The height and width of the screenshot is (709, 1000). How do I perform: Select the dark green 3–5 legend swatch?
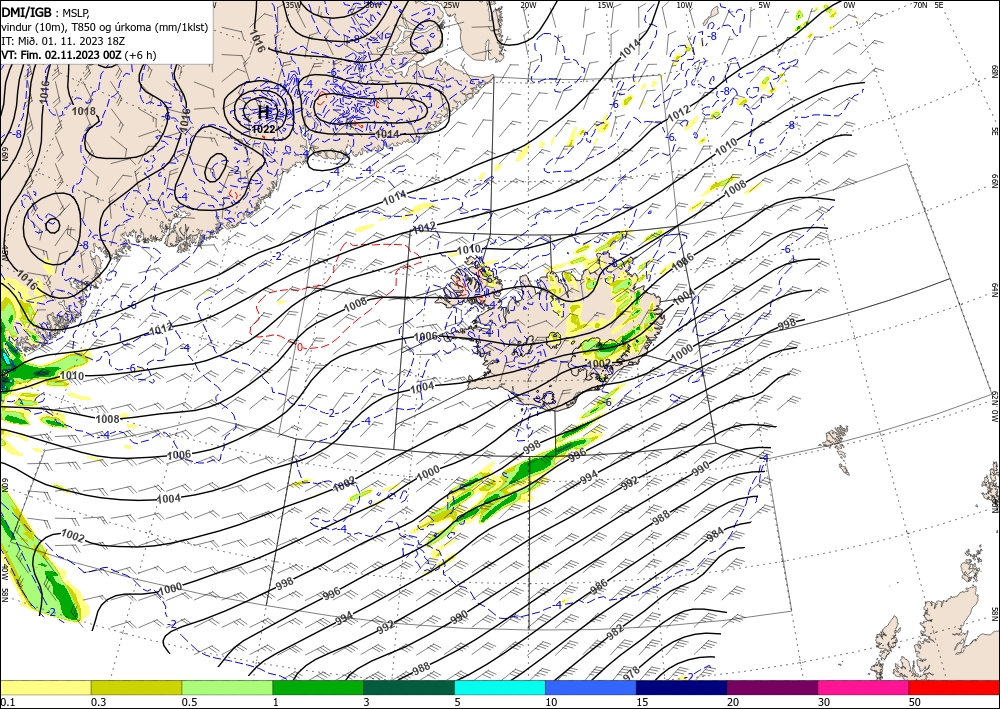(x=409, y=687)
